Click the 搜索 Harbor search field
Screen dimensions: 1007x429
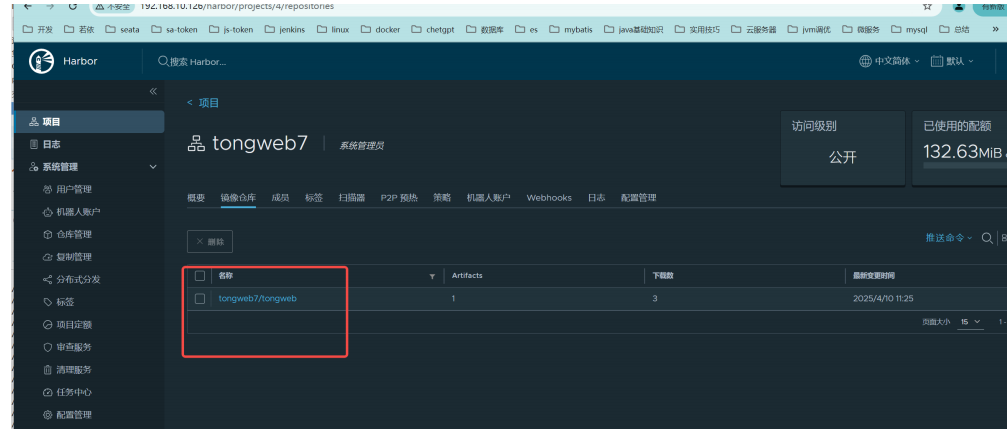(198, 62)
